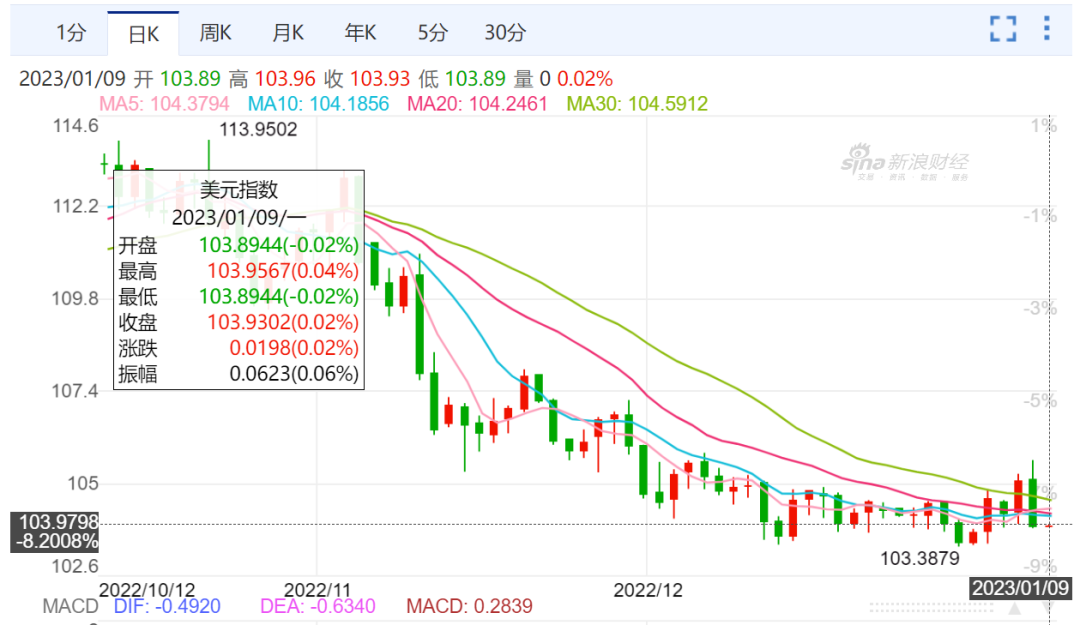Click the 2022/11 date axis label
The image size is (1080, 625).
click(x=318, y=591)
